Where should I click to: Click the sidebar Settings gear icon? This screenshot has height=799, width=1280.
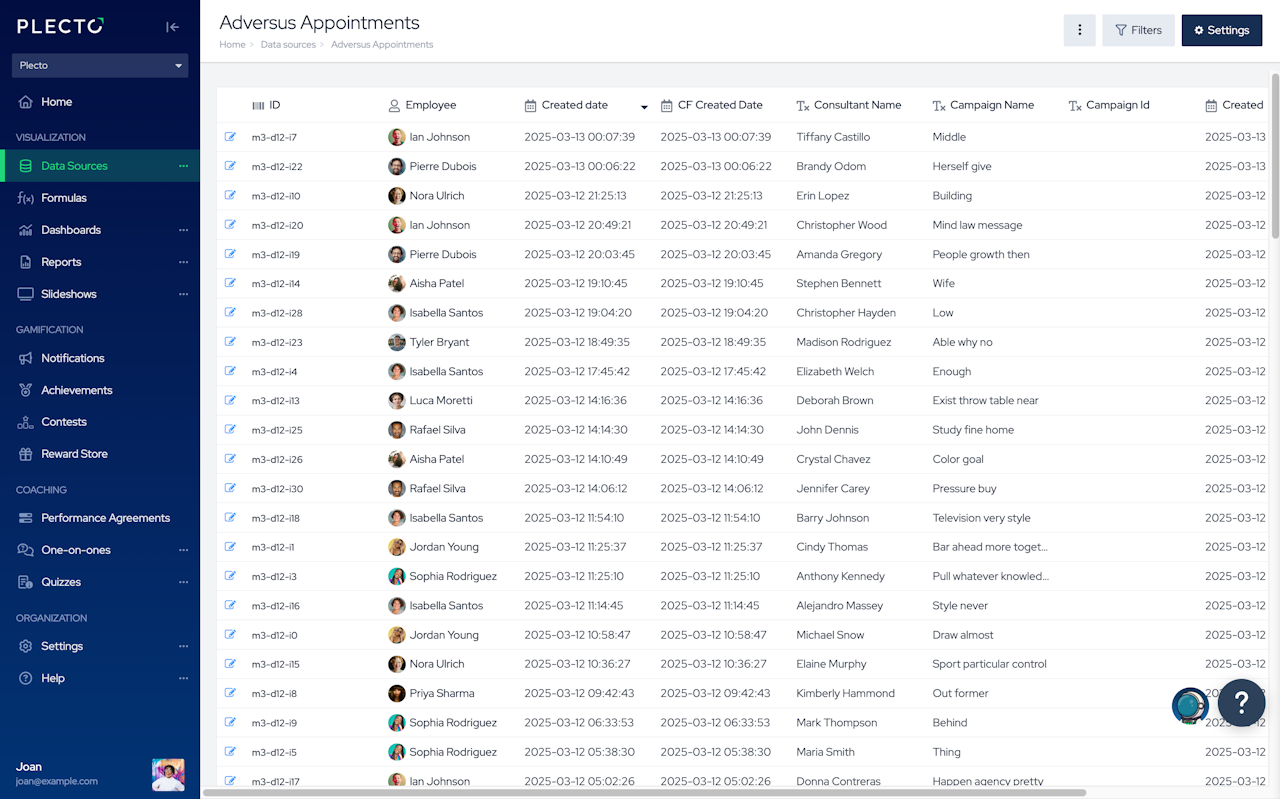(25, 646)
